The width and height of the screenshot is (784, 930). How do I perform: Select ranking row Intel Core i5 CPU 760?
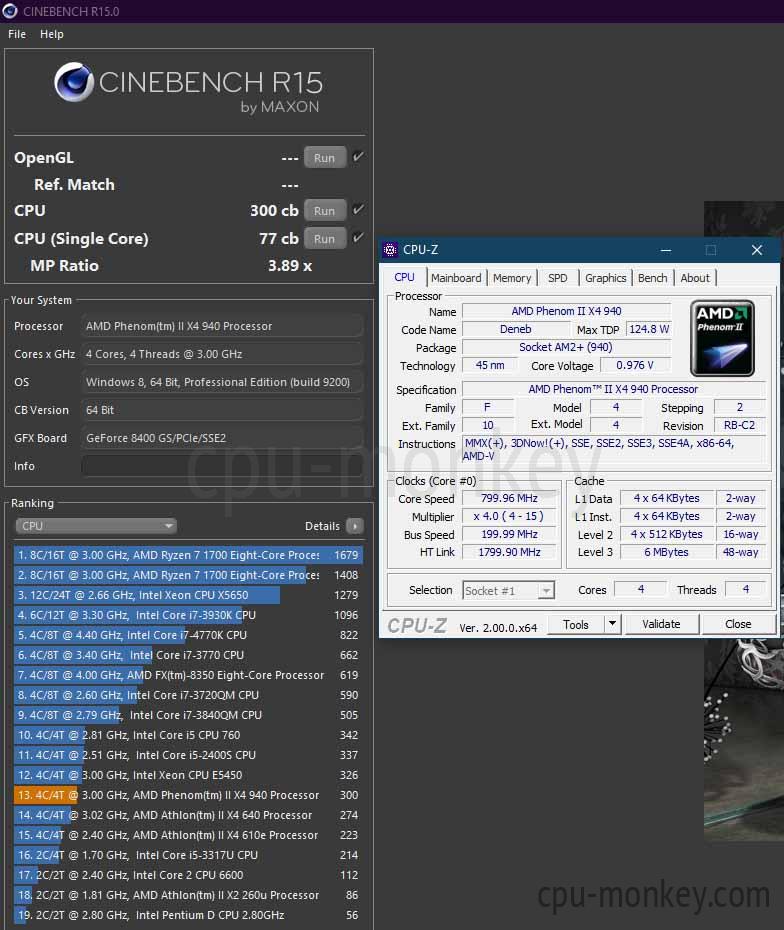pos(188,735)
